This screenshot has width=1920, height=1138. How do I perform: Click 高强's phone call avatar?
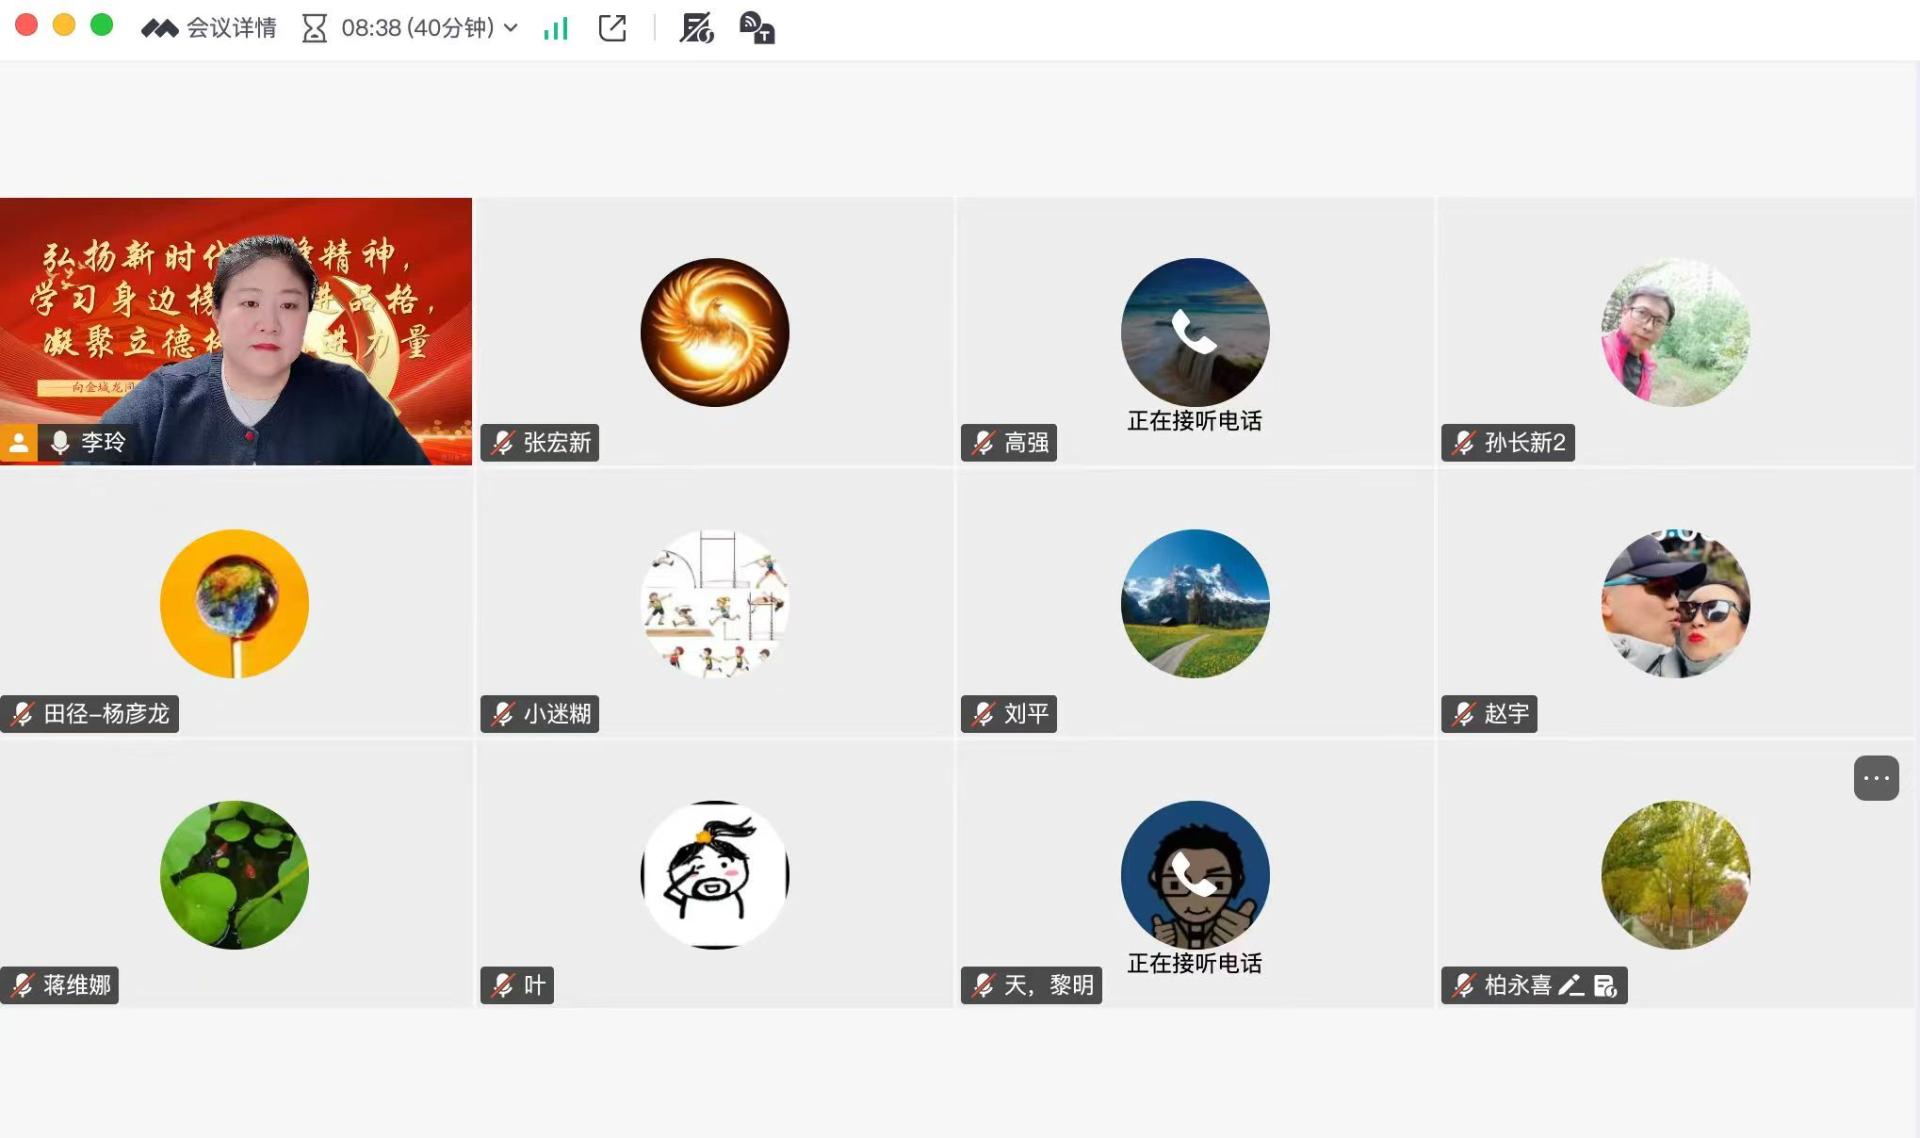[1195, 332]
